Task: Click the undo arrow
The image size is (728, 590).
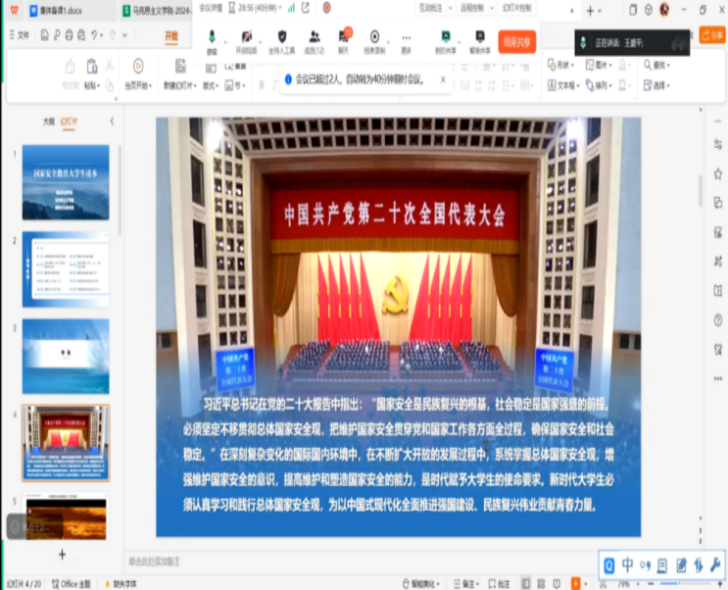Action: click(94, 35)
